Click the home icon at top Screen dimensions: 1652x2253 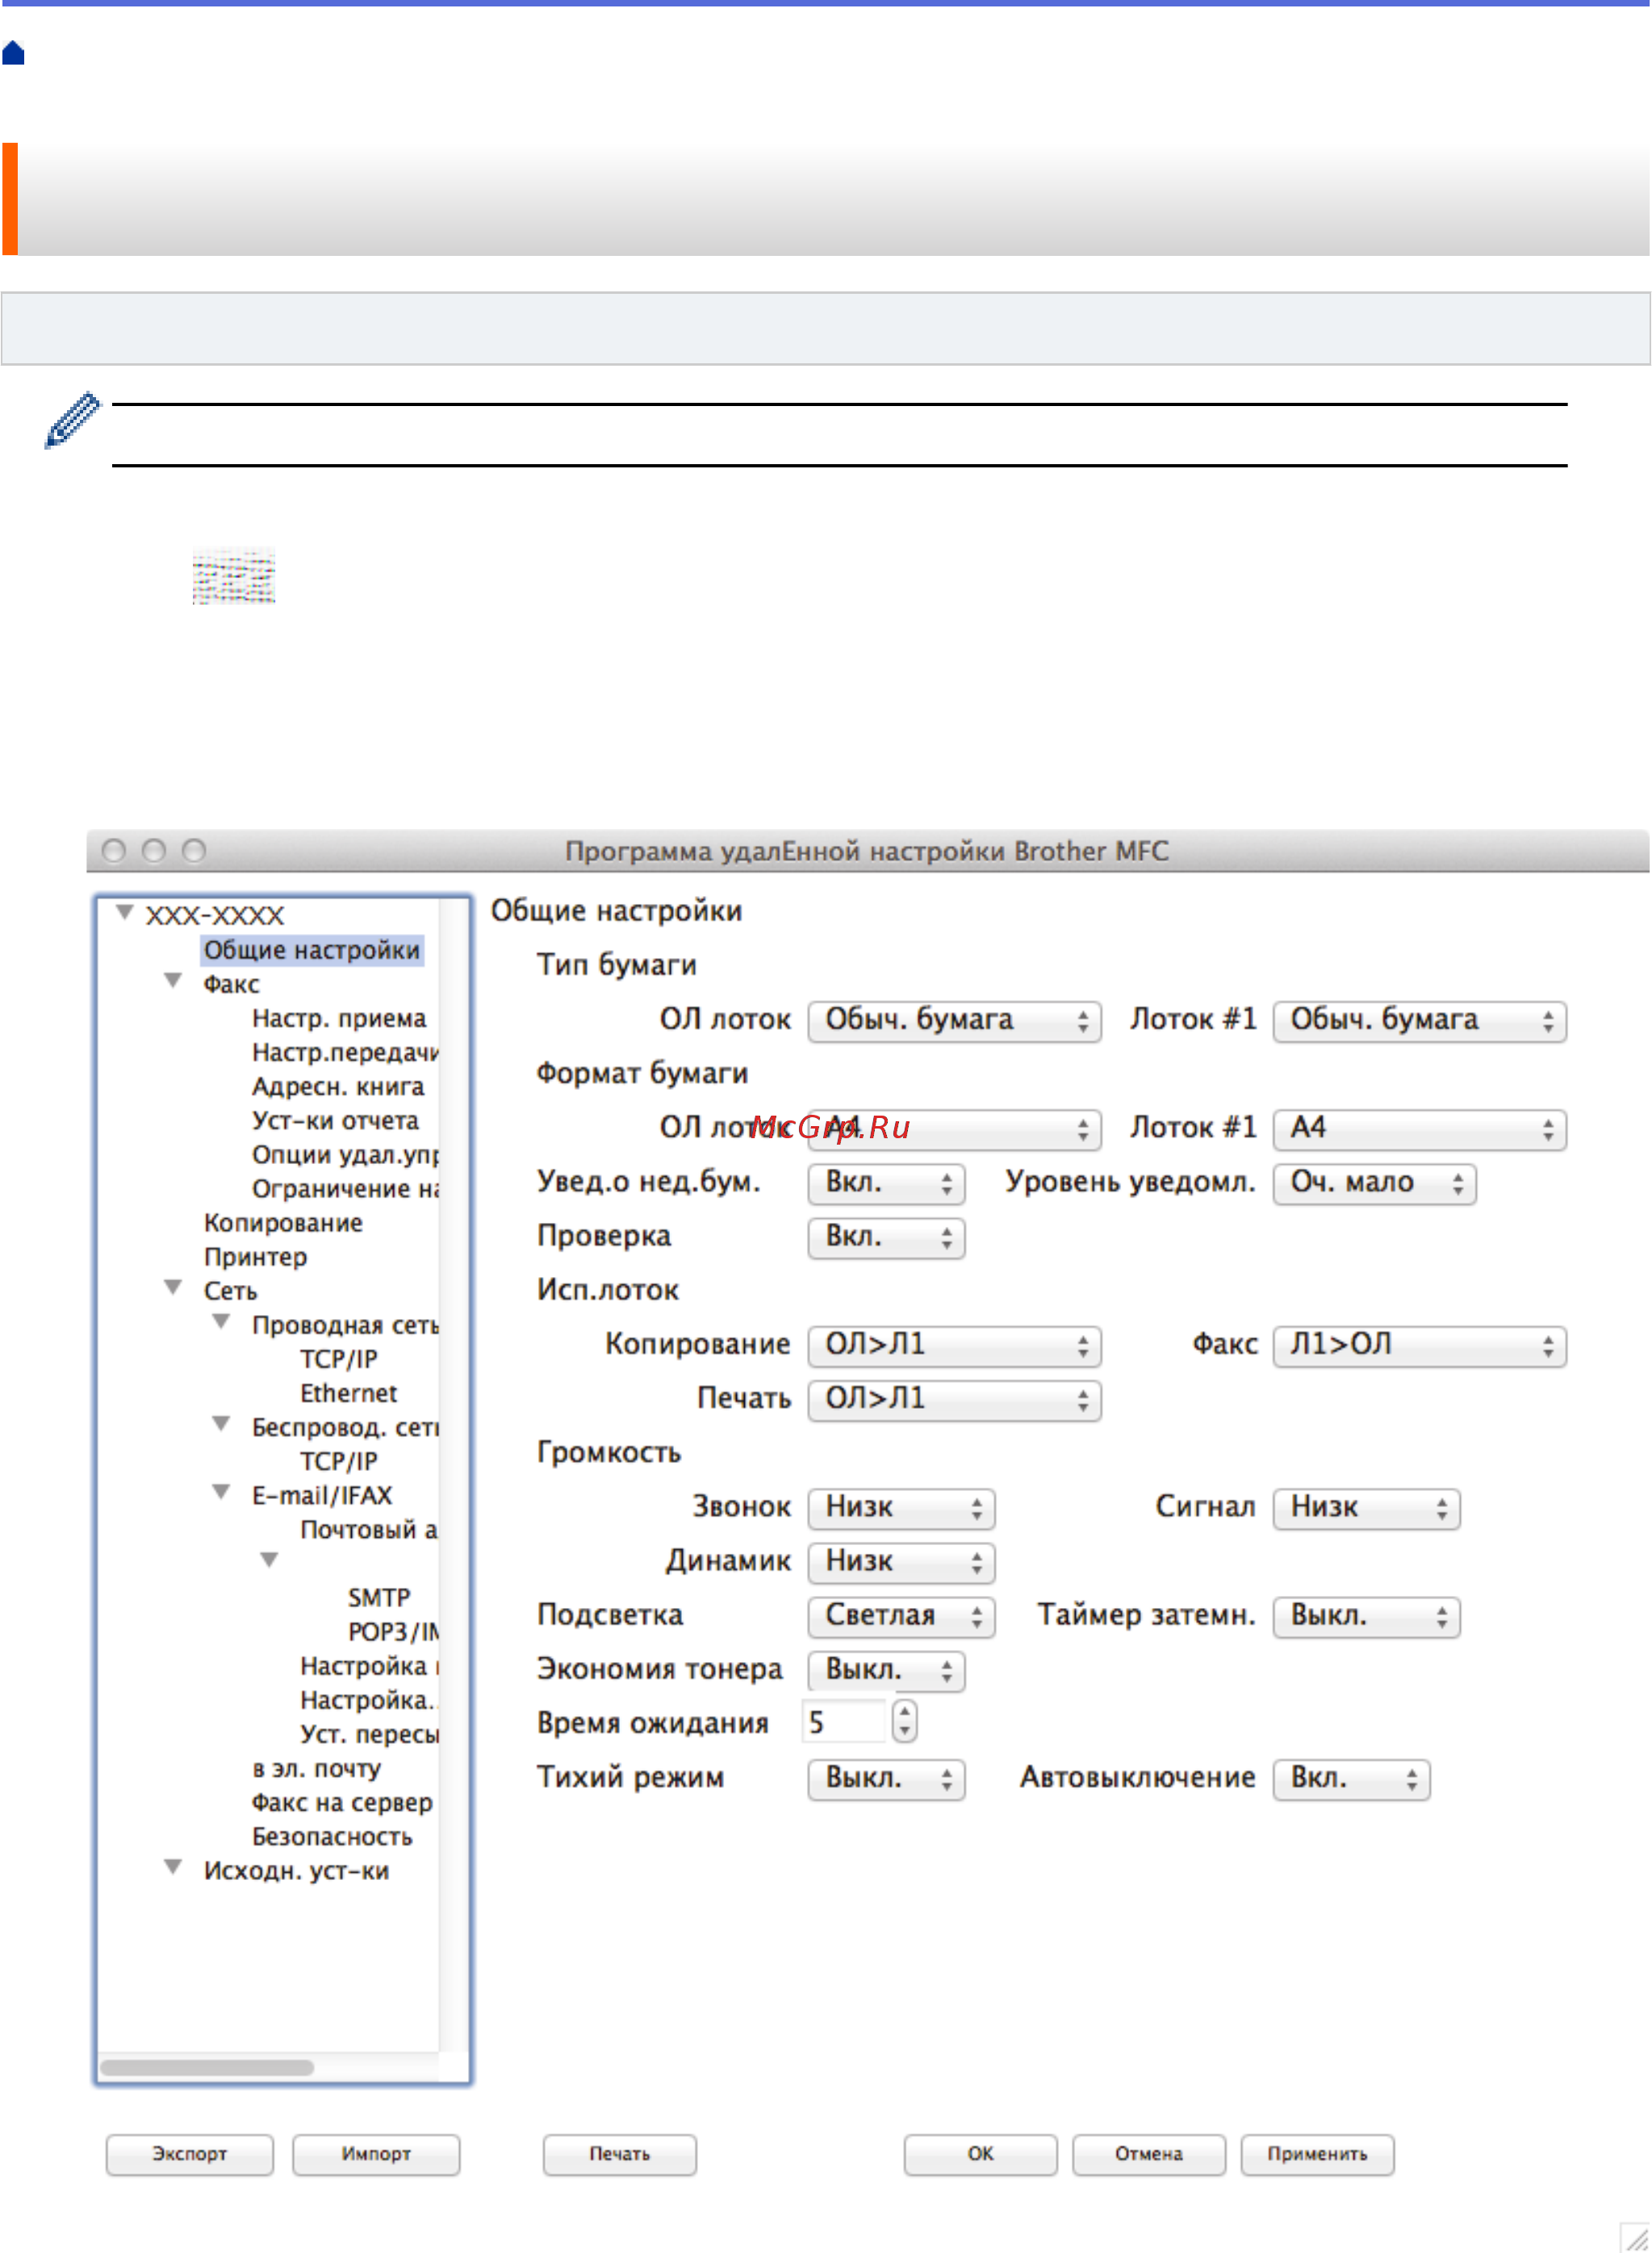tap(13, 53)
